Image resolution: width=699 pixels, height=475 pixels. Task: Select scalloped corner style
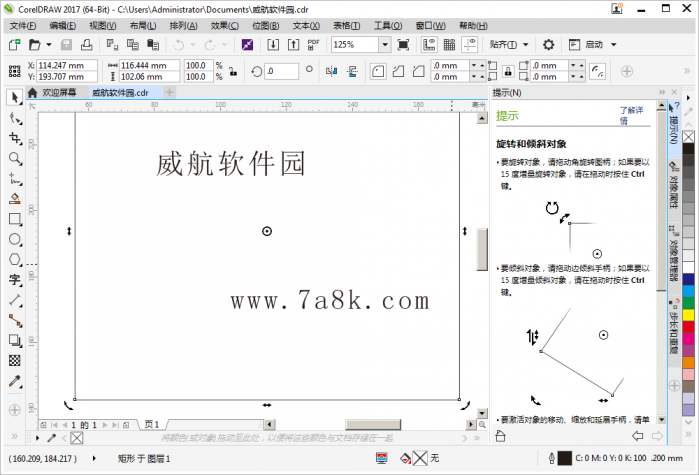(398, 71)
